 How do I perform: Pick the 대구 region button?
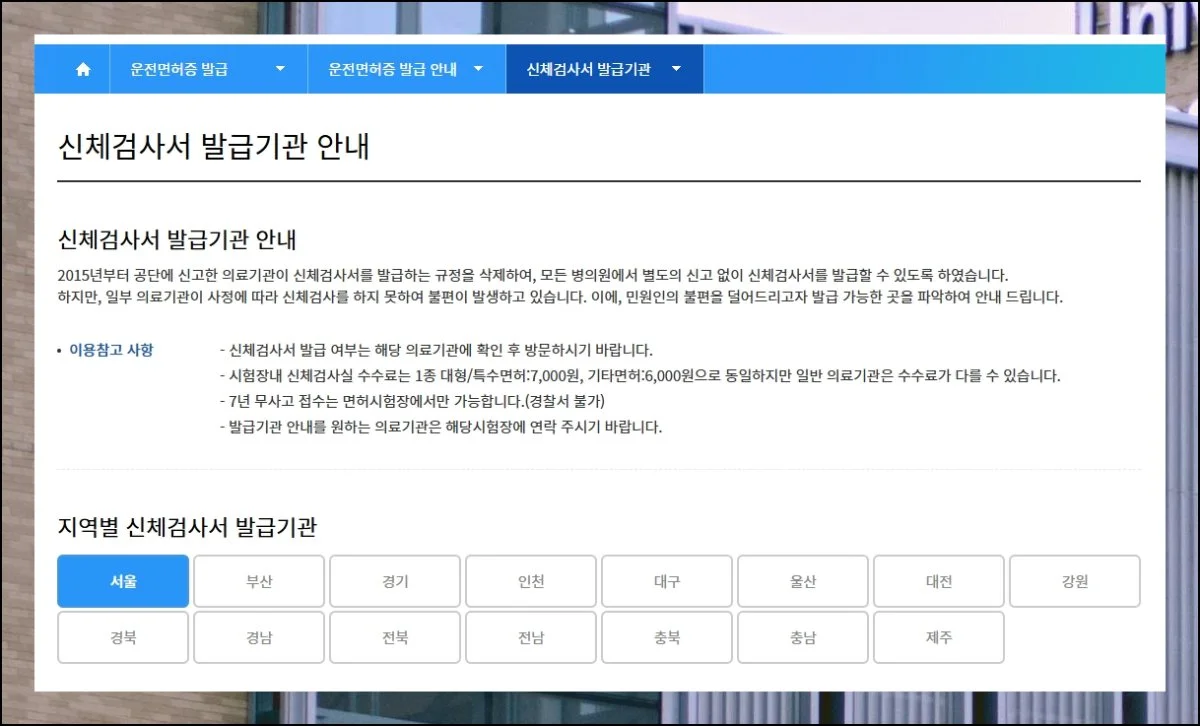(x=667, y=581)
